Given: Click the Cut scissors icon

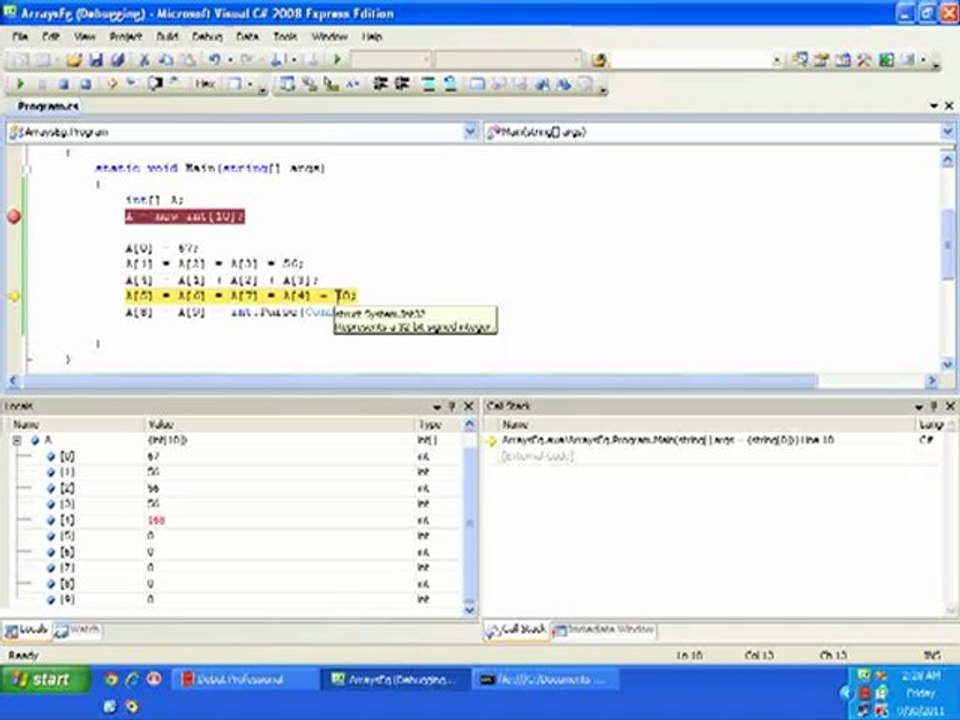Looking at the screenshot, I should [x=144, y=60].
